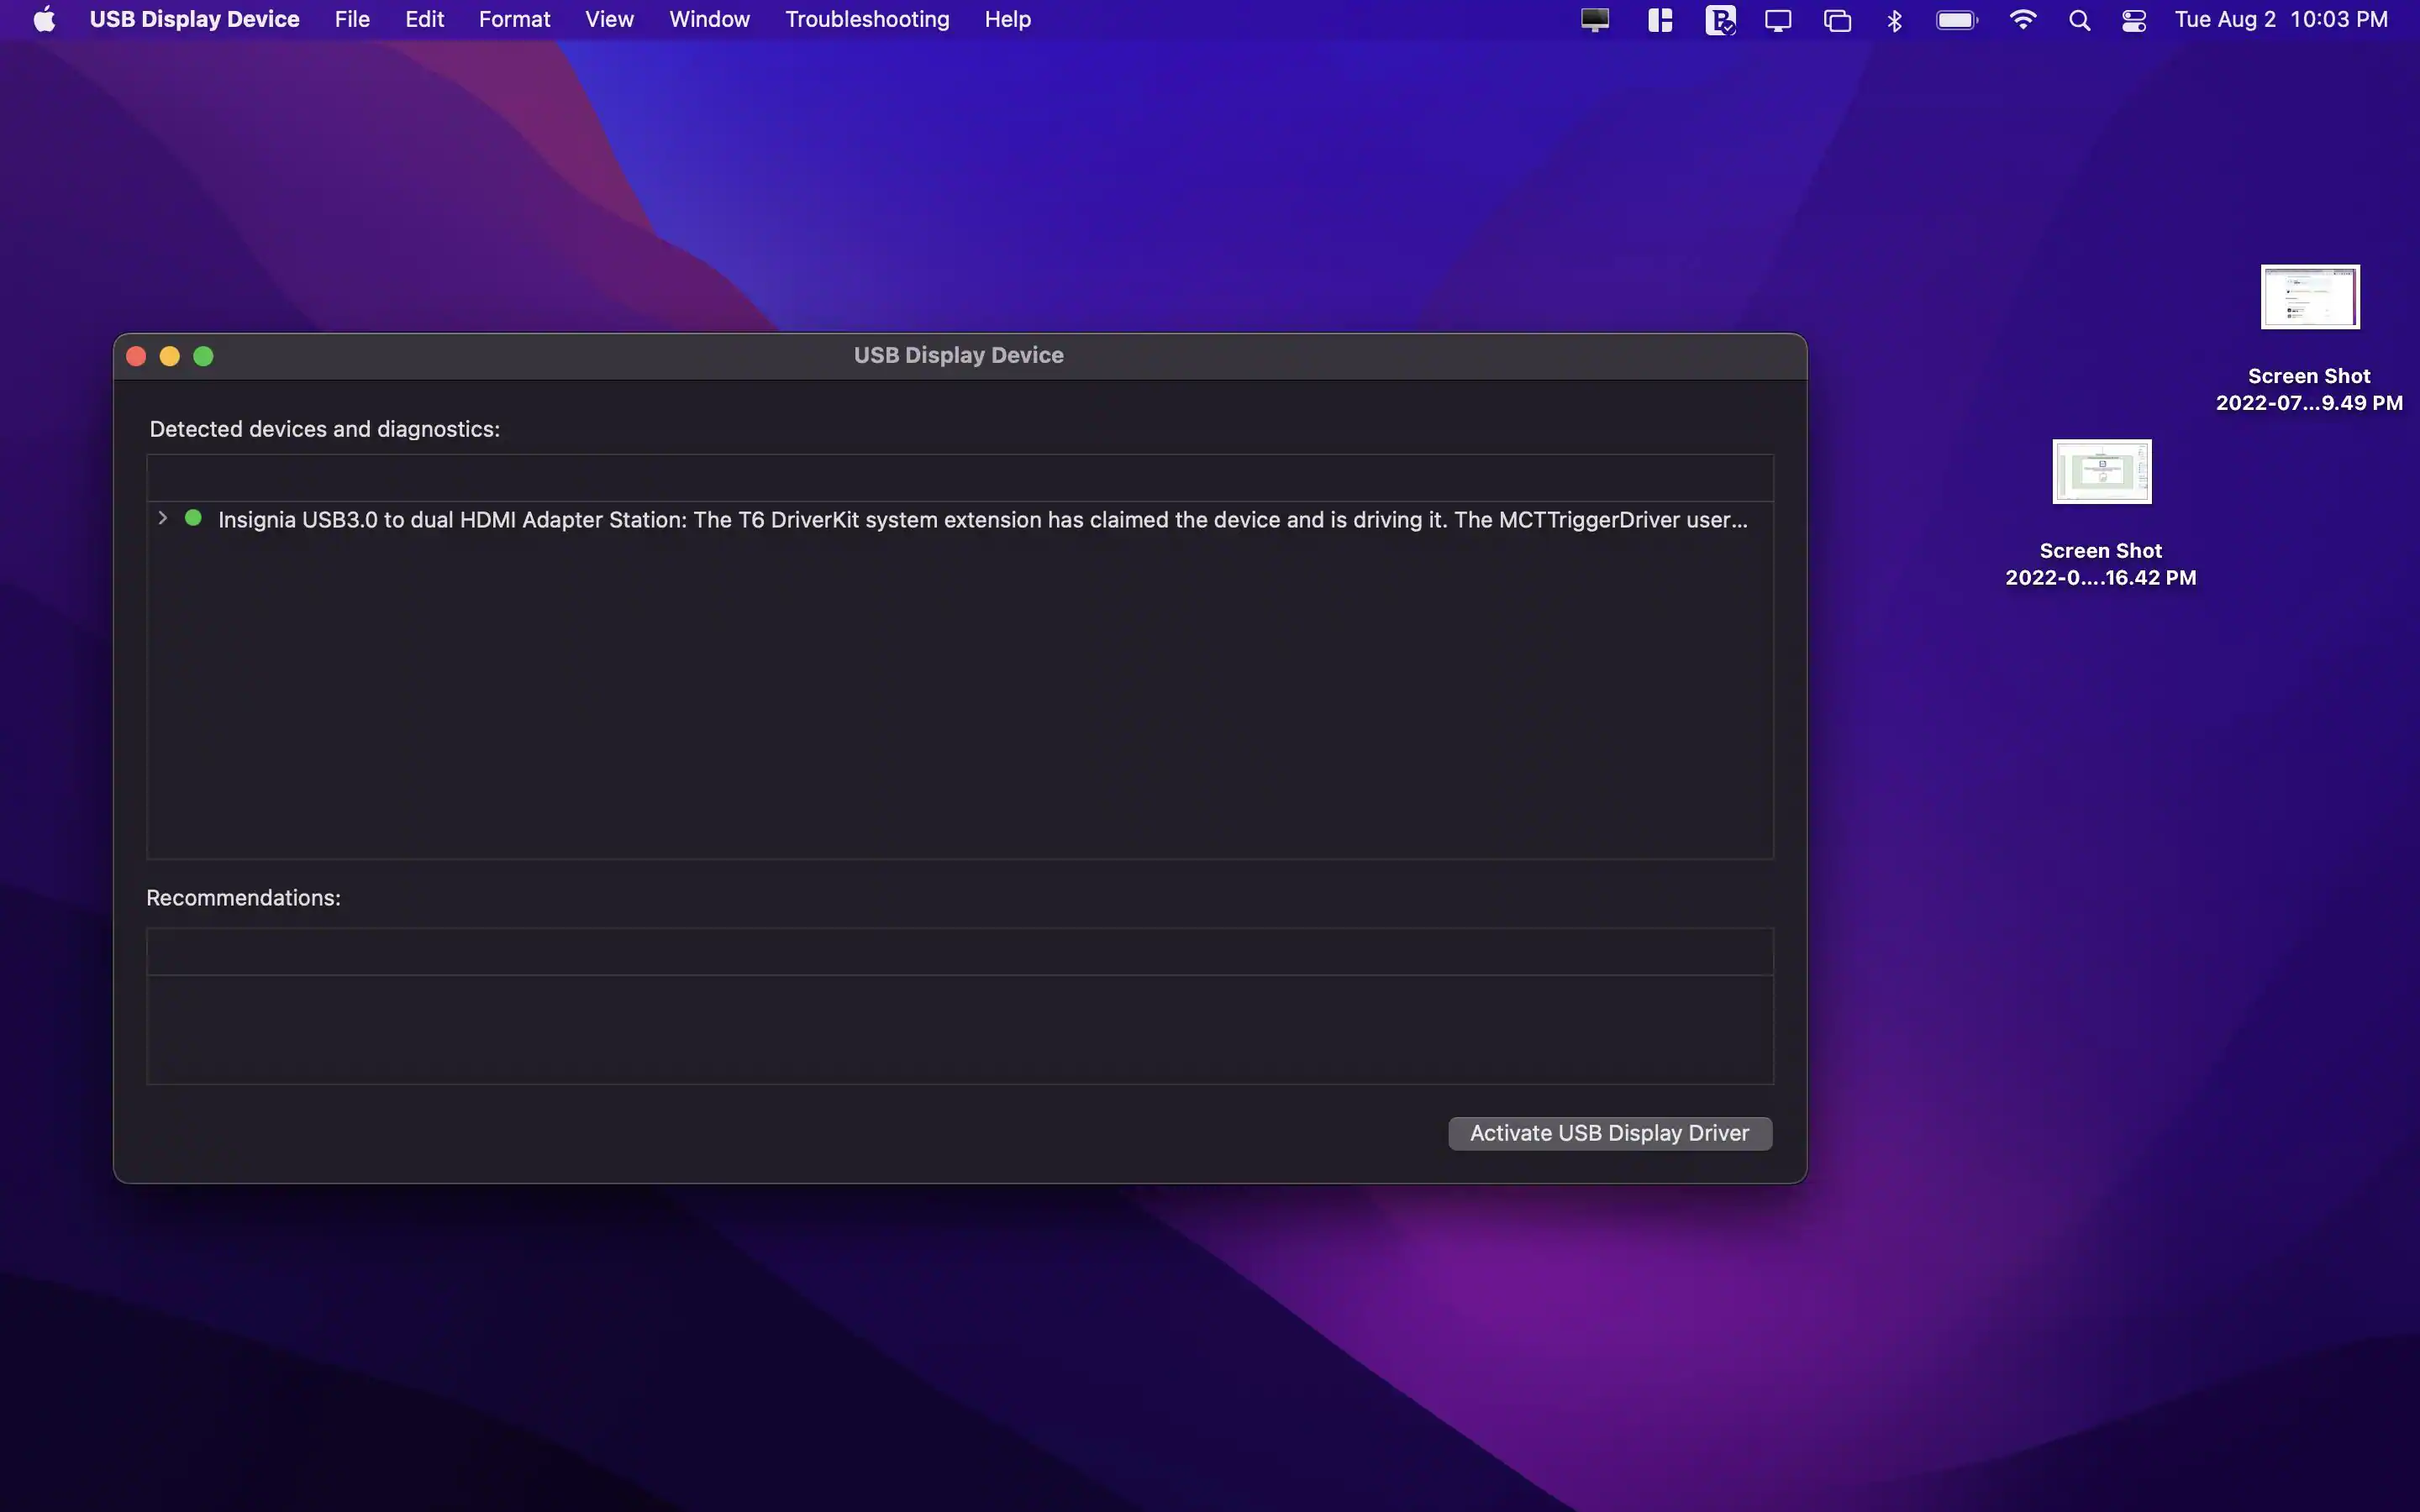The width and height of the screenshot is (2420, 1512).
Task: Select the Insignia USB3.0 adapter diagnostic text
Action: click(982, 520)
